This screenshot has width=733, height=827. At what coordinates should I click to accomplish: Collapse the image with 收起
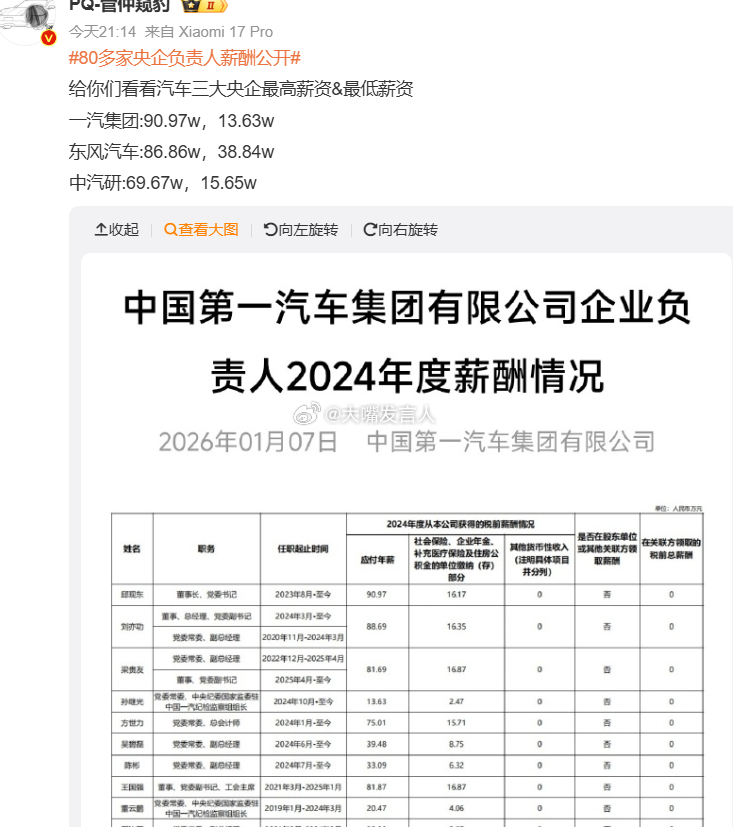pos(117,230)
